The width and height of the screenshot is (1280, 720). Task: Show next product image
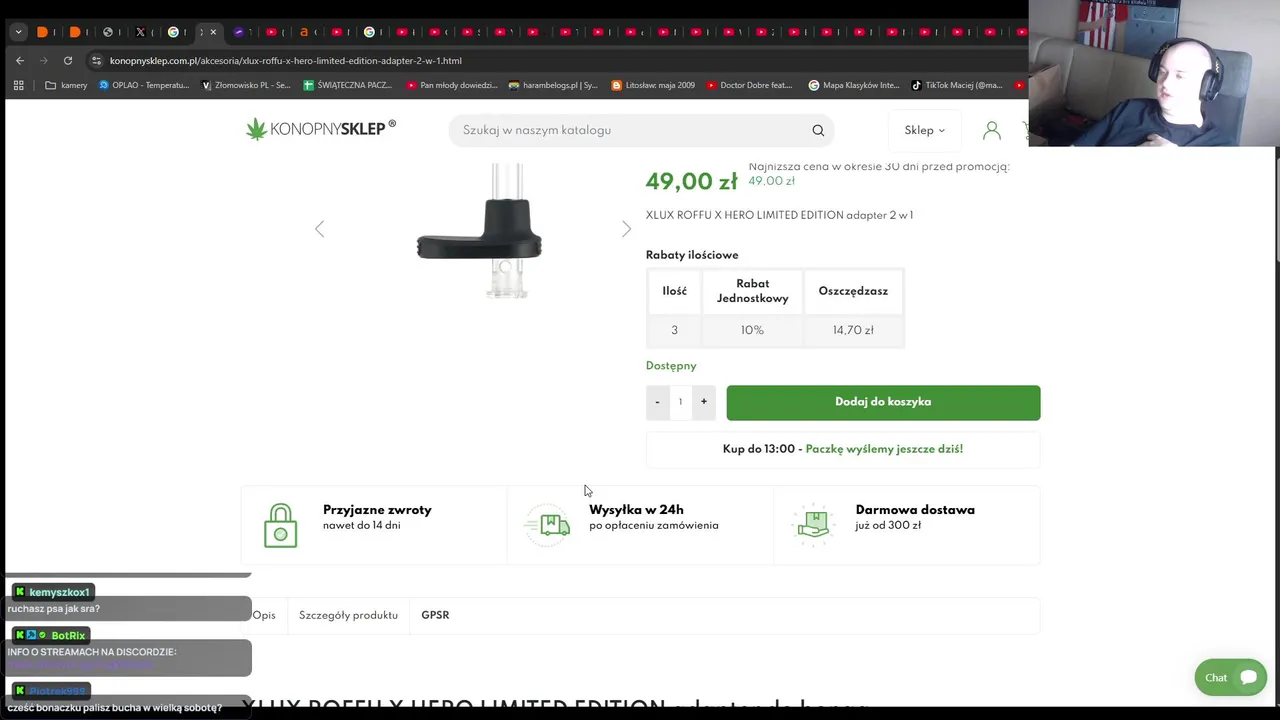(626, 229)
